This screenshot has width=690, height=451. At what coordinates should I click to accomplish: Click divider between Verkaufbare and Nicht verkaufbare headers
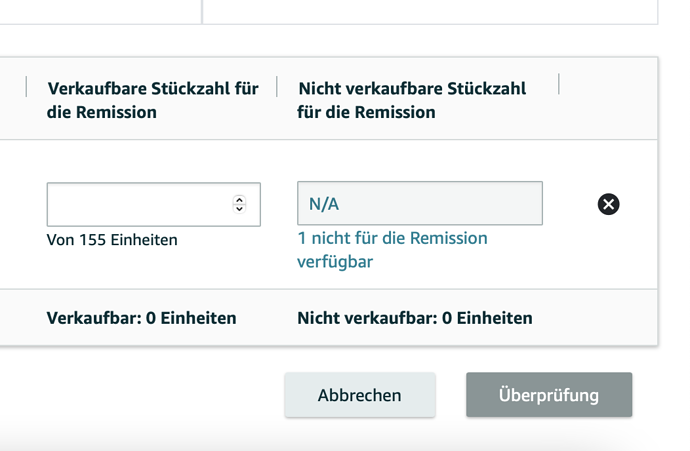[x=278, y=86]
